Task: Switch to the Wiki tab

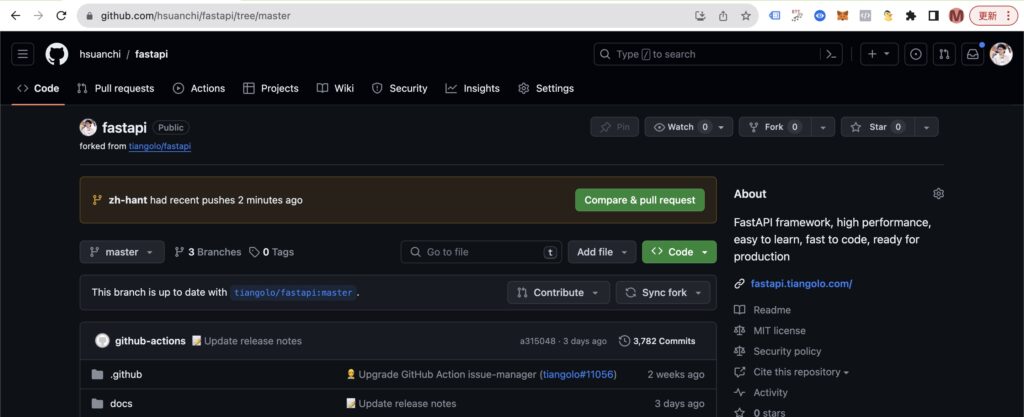Action: tap(335, 88)
